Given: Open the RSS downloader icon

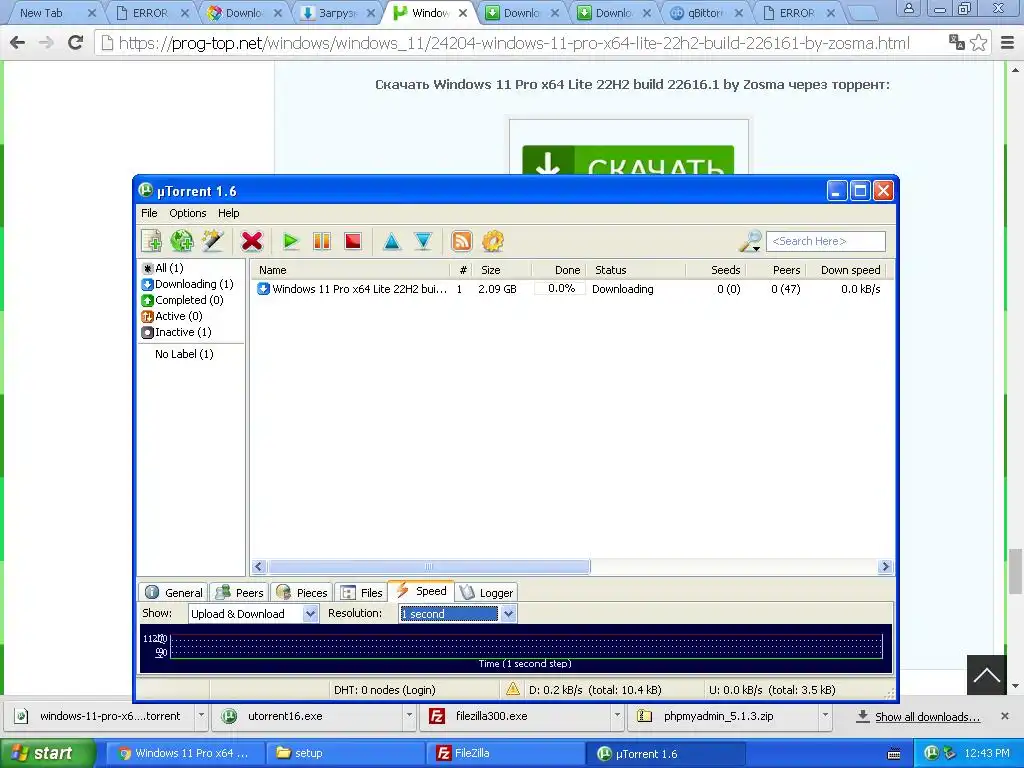Looking at the screenshot, I should click(462, 241).
